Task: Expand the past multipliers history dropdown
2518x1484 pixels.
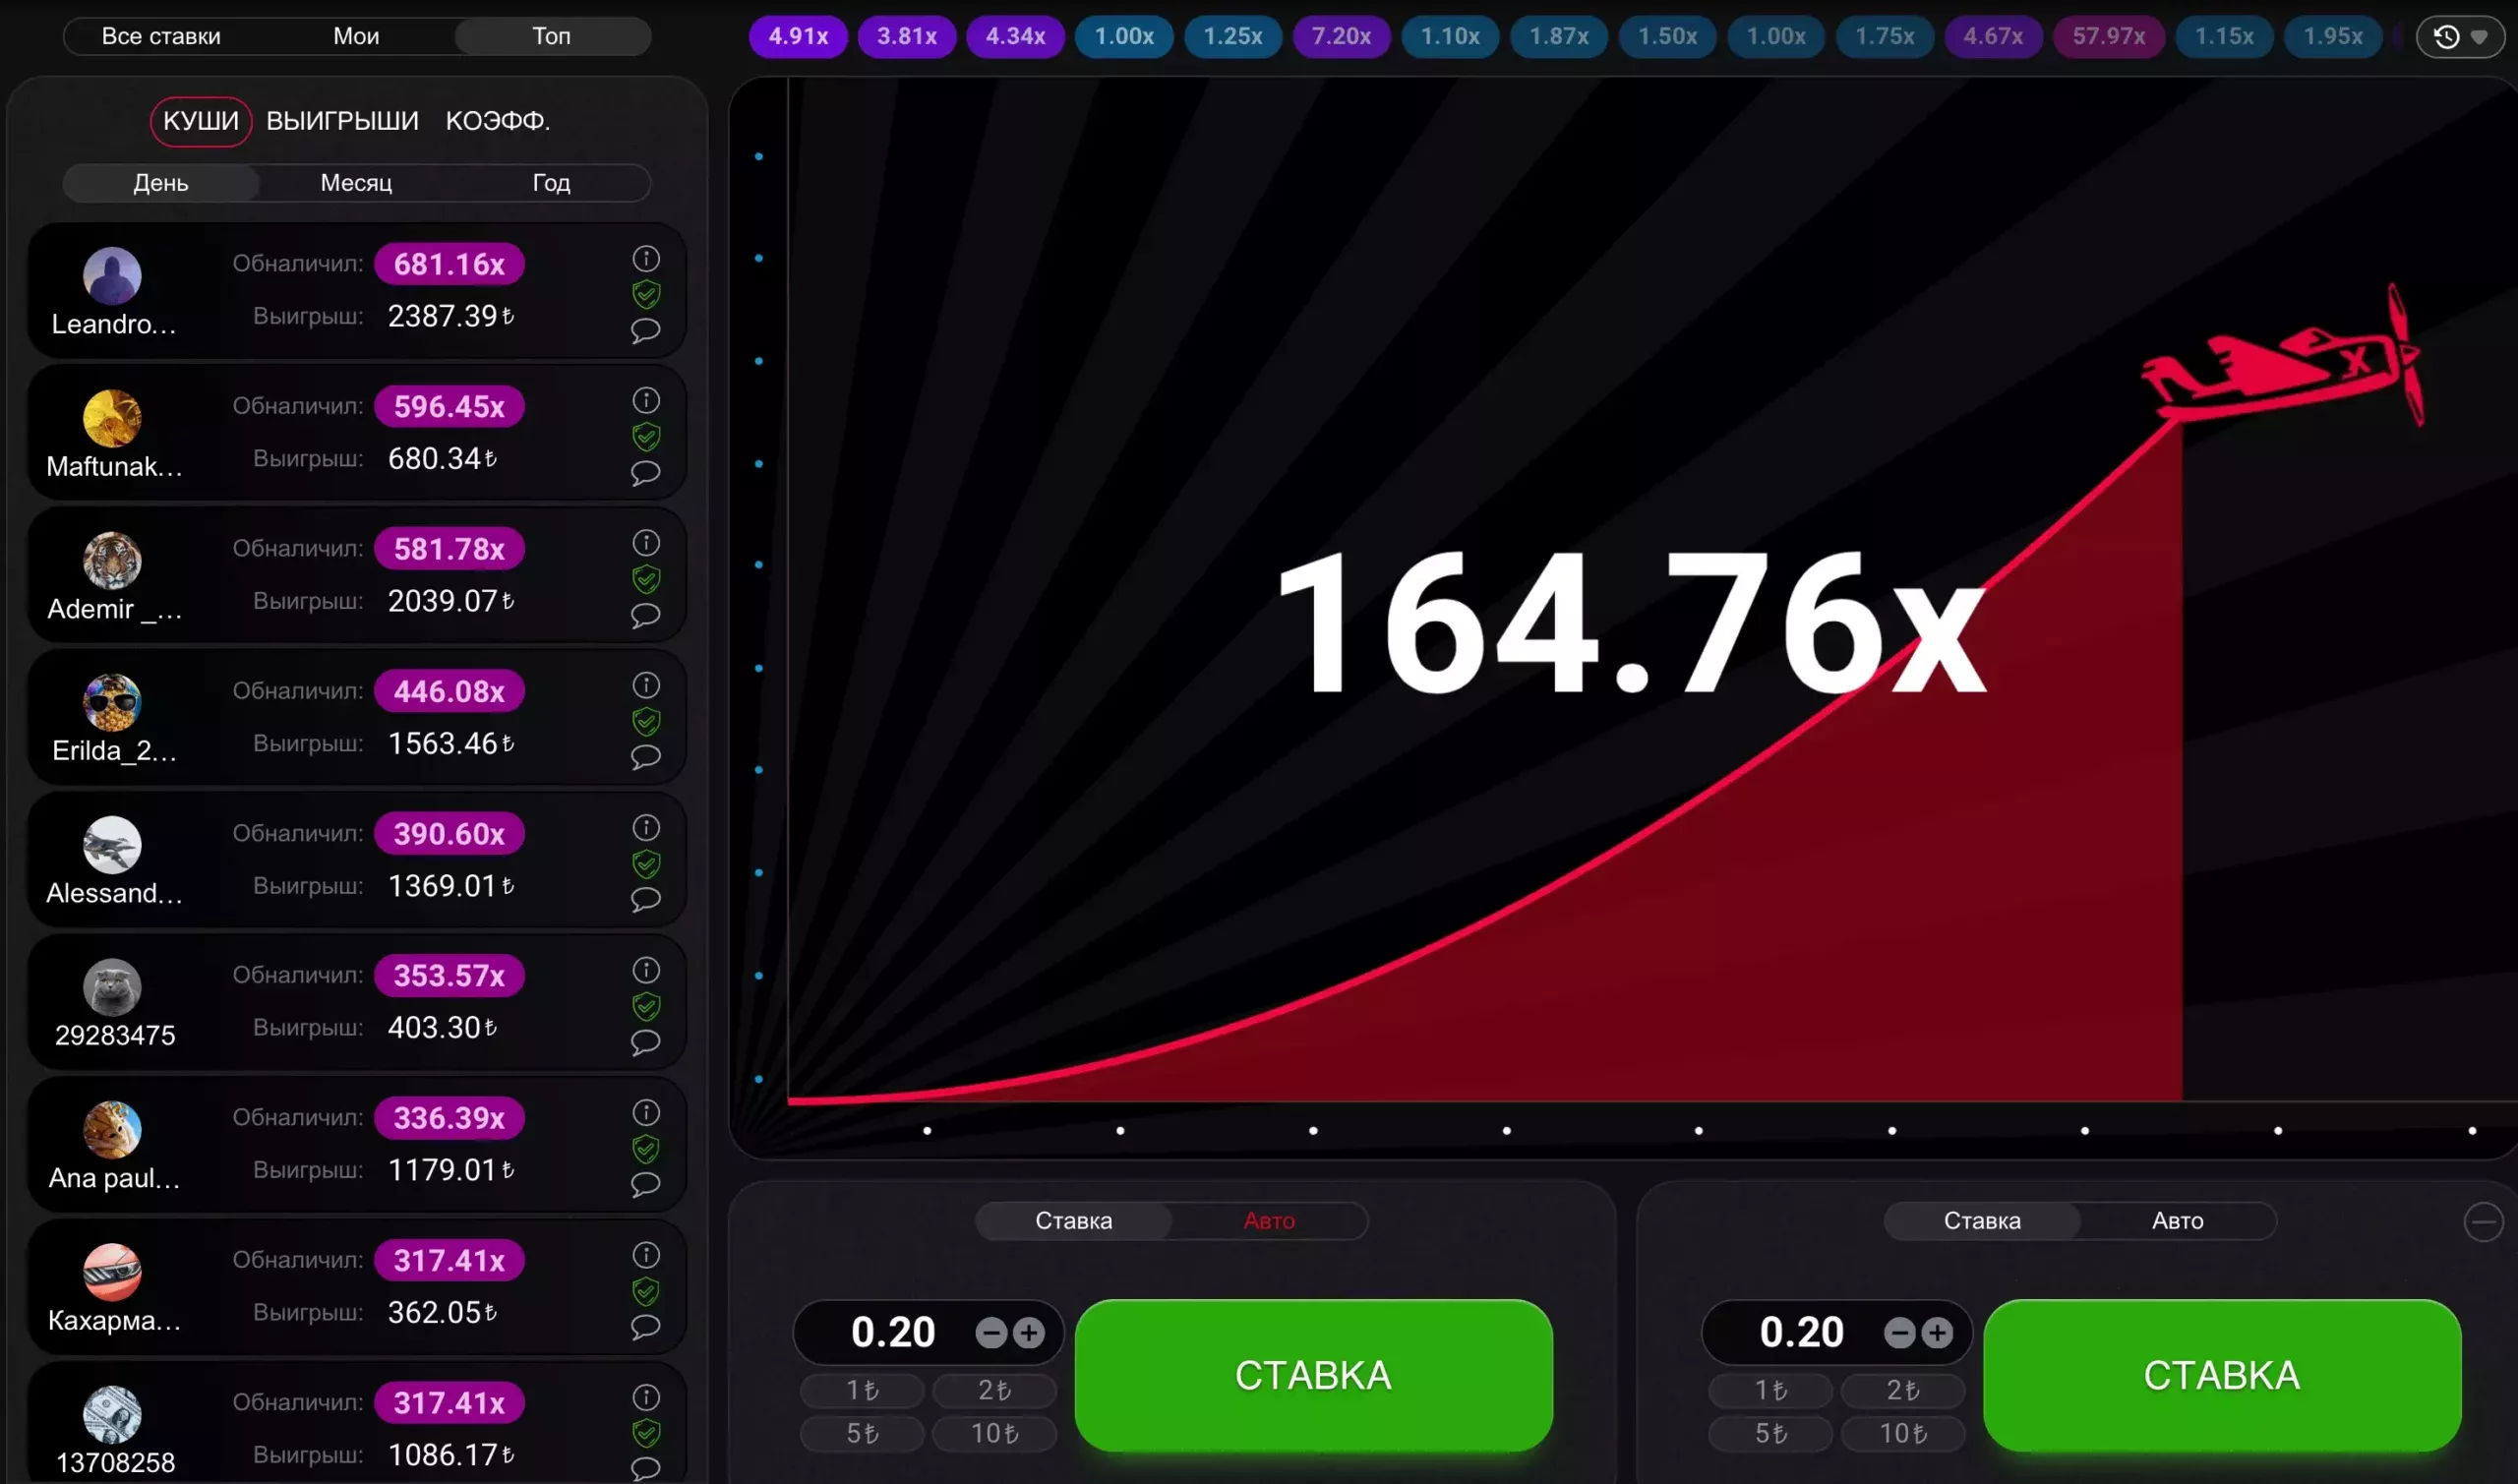Action: pyautogui.click(x=2481, y=36)
